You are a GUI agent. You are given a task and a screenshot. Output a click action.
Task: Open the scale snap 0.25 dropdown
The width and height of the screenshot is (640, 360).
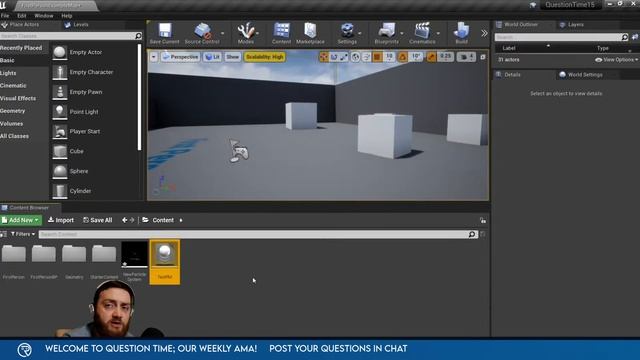[445, 57]
